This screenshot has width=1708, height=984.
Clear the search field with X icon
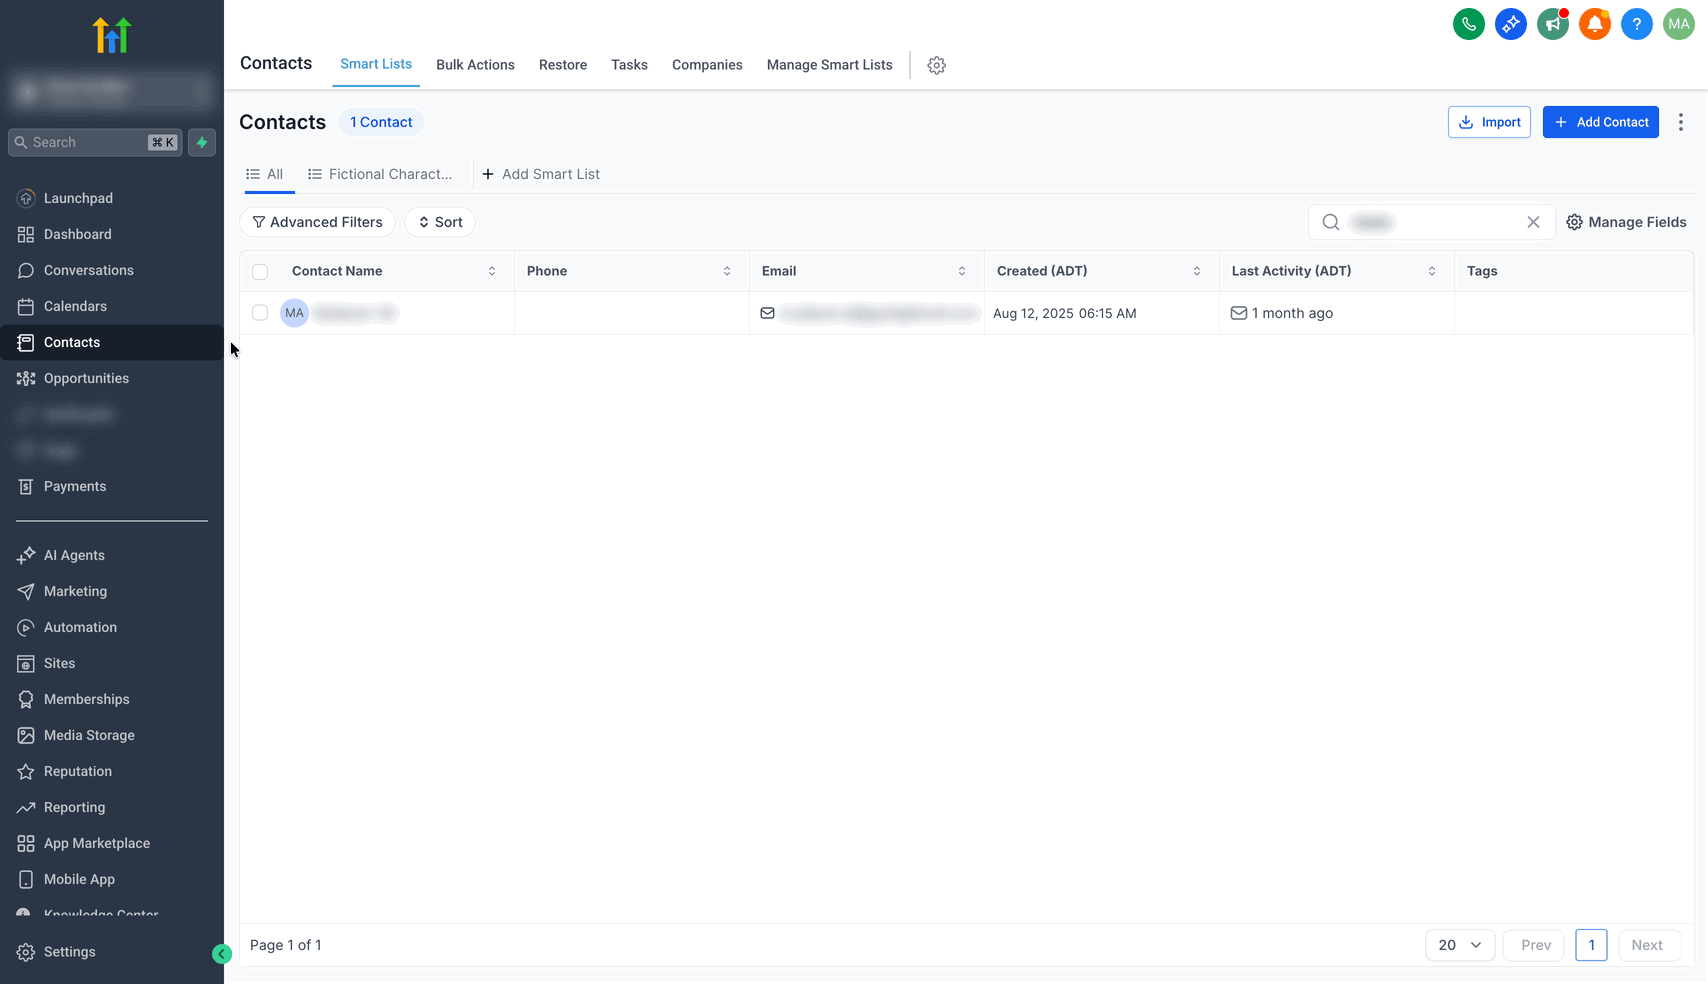click(x=1533, y=222)
